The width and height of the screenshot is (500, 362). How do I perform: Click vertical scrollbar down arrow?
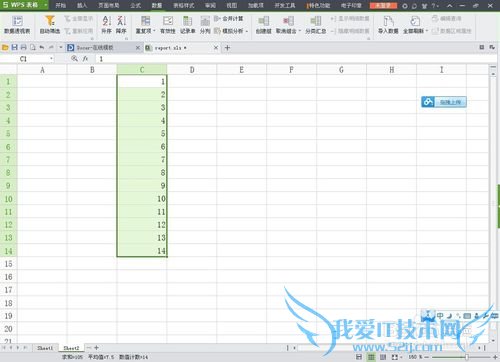(493, 340)
